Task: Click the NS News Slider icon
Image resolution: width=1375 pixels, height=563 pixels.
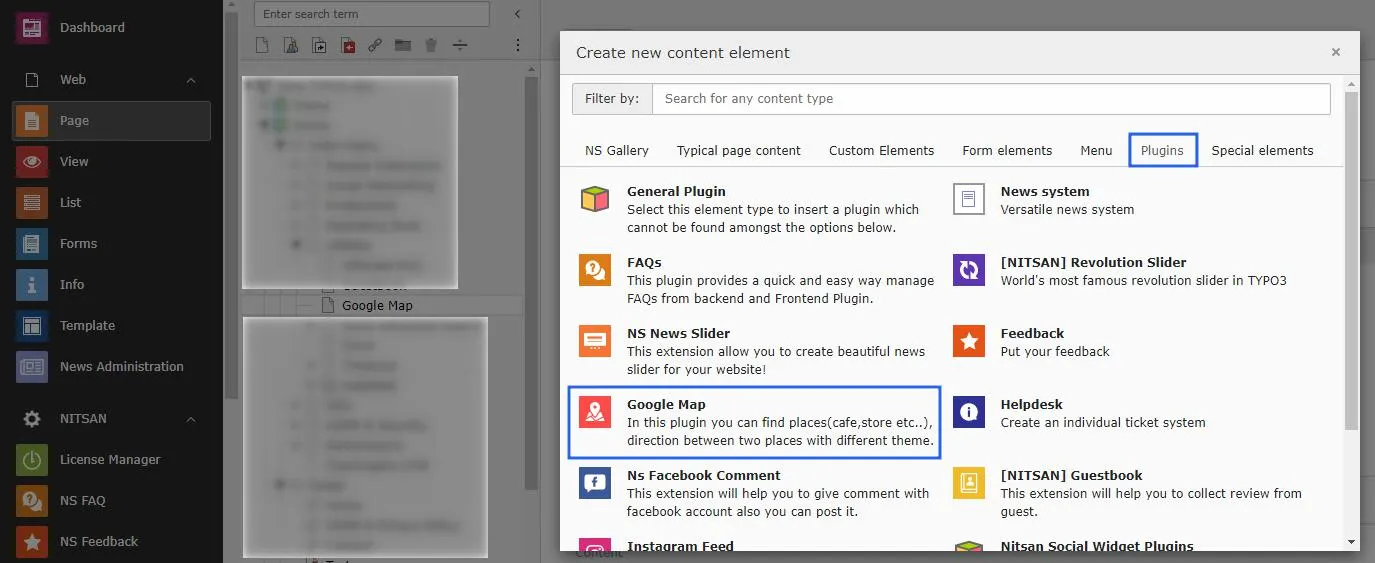Action: [x=595, y=341]
